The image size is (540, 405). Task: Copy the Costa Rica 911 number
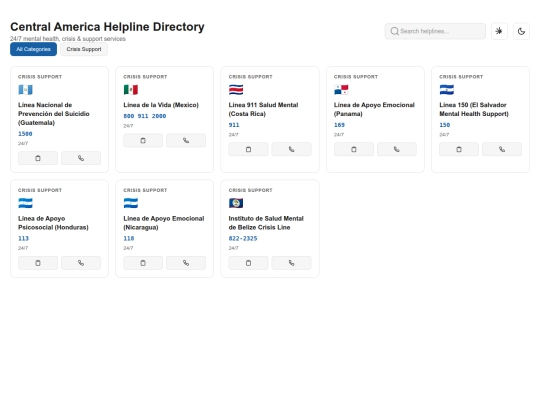(x=248, y=149)
